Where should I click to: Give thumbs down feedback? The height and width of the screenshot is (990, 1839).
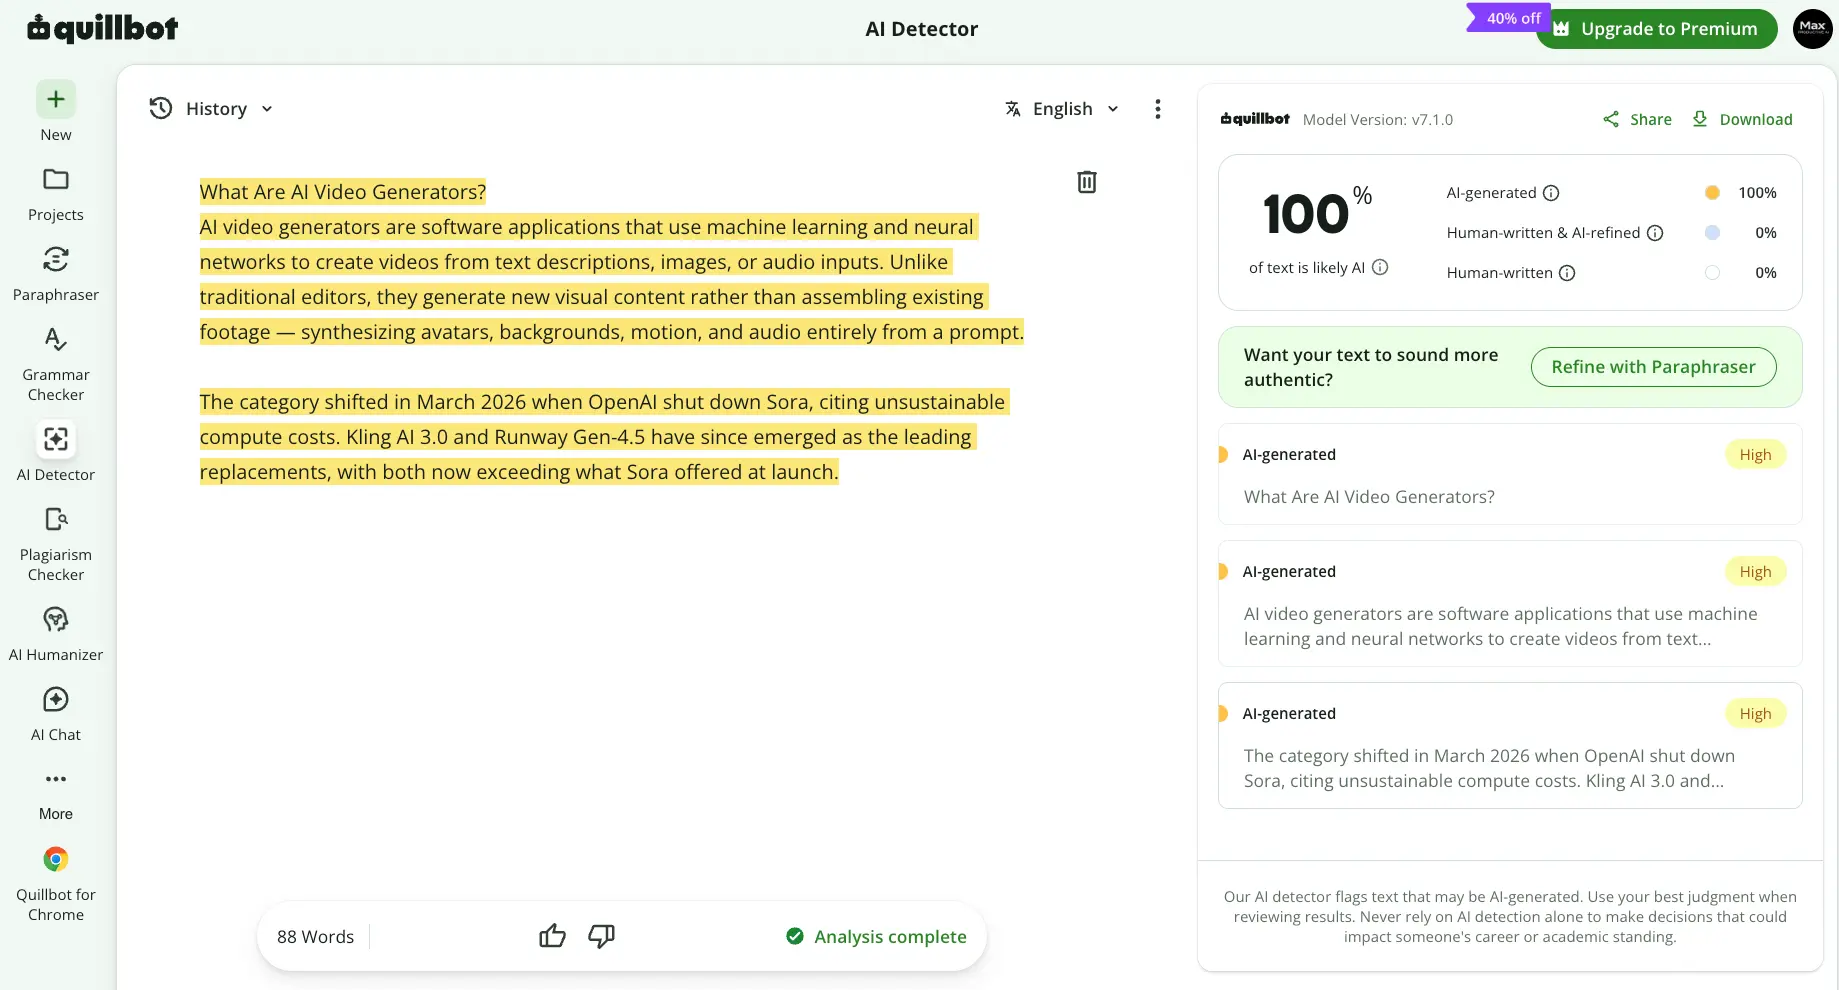pyautogui.click(x=601, y=936)
